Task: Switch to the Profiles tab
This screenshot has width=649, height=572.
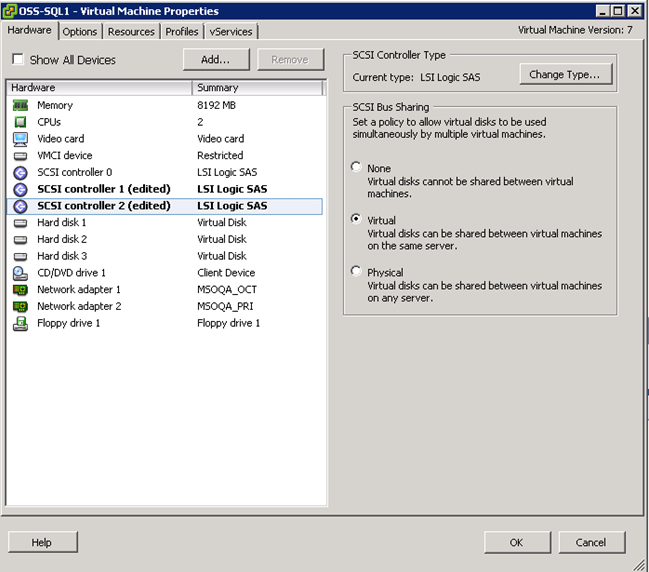Action: (182, 31)
